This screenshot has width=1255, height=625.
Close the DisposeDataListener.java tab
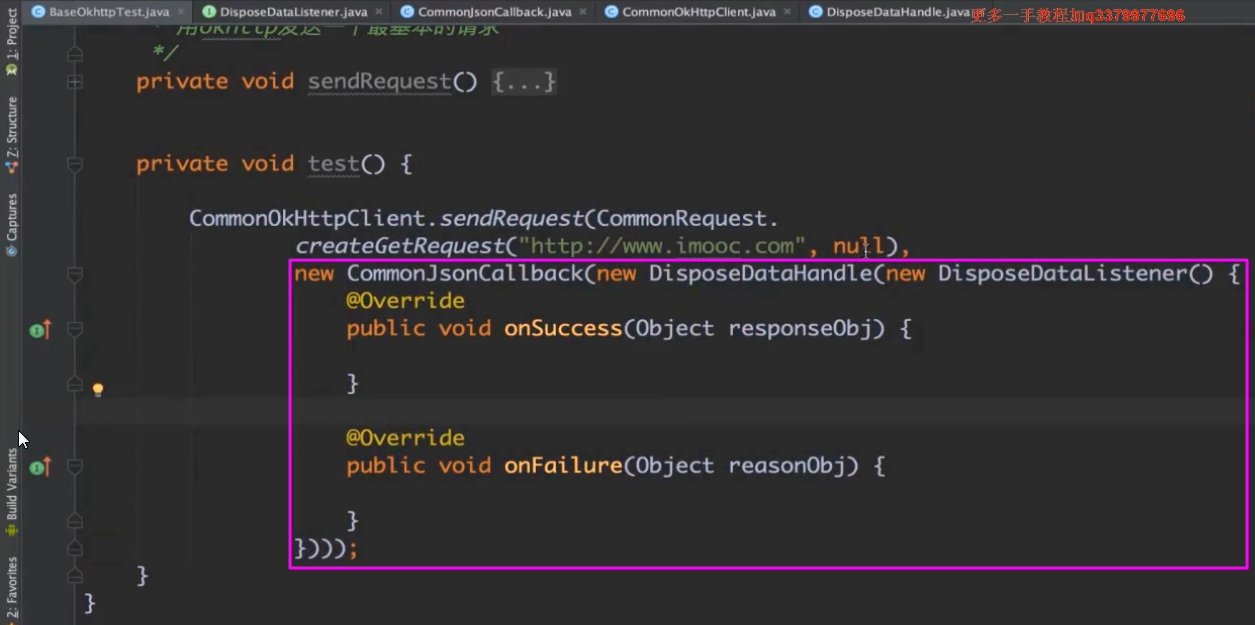(x=380, y=12)
